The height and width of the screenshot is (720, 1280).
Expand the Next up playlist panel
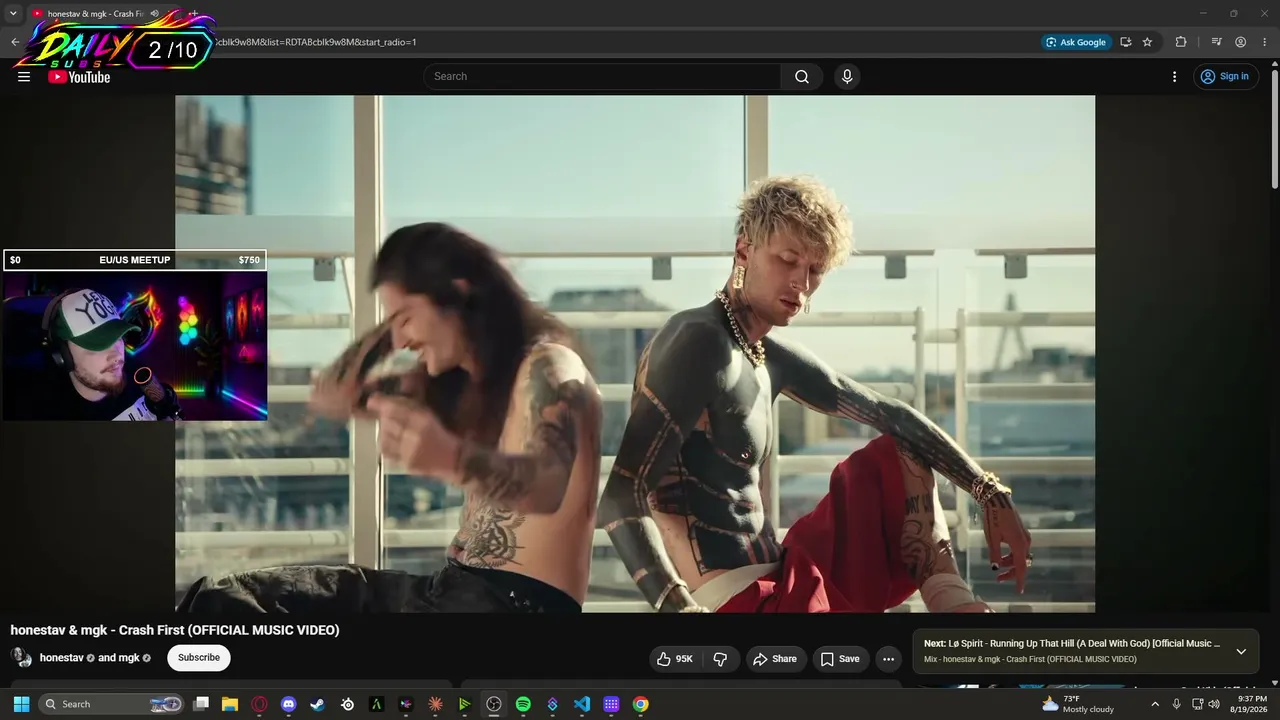pos(1241,652)
